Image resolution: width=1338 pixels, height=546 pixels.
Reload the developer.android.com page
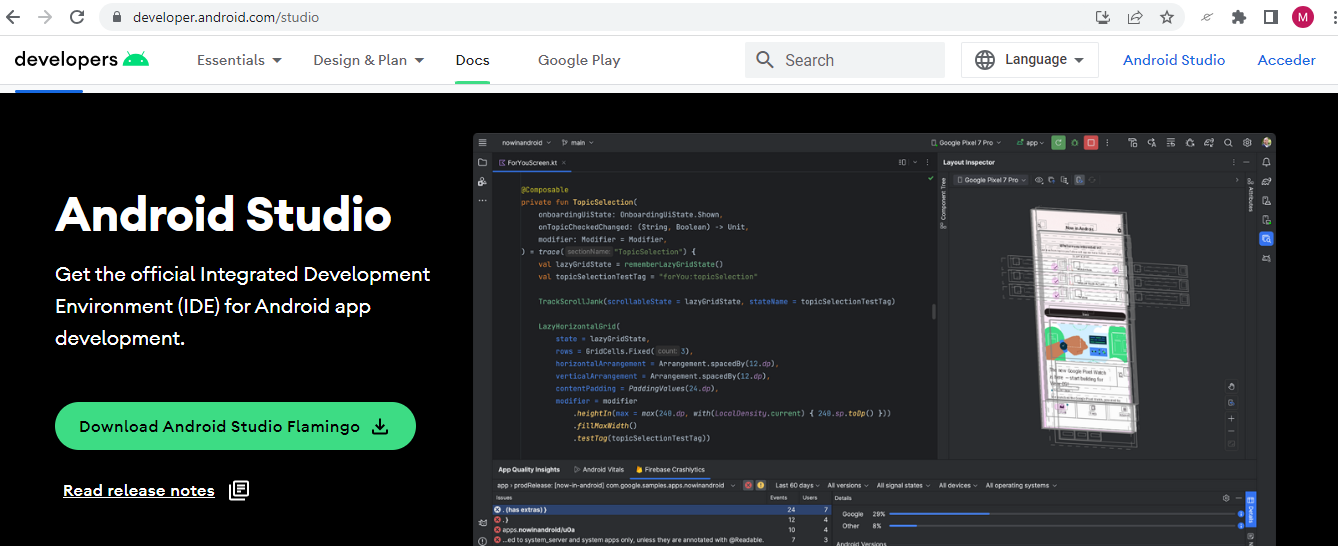pyautogui.click(x=77, y=17)
